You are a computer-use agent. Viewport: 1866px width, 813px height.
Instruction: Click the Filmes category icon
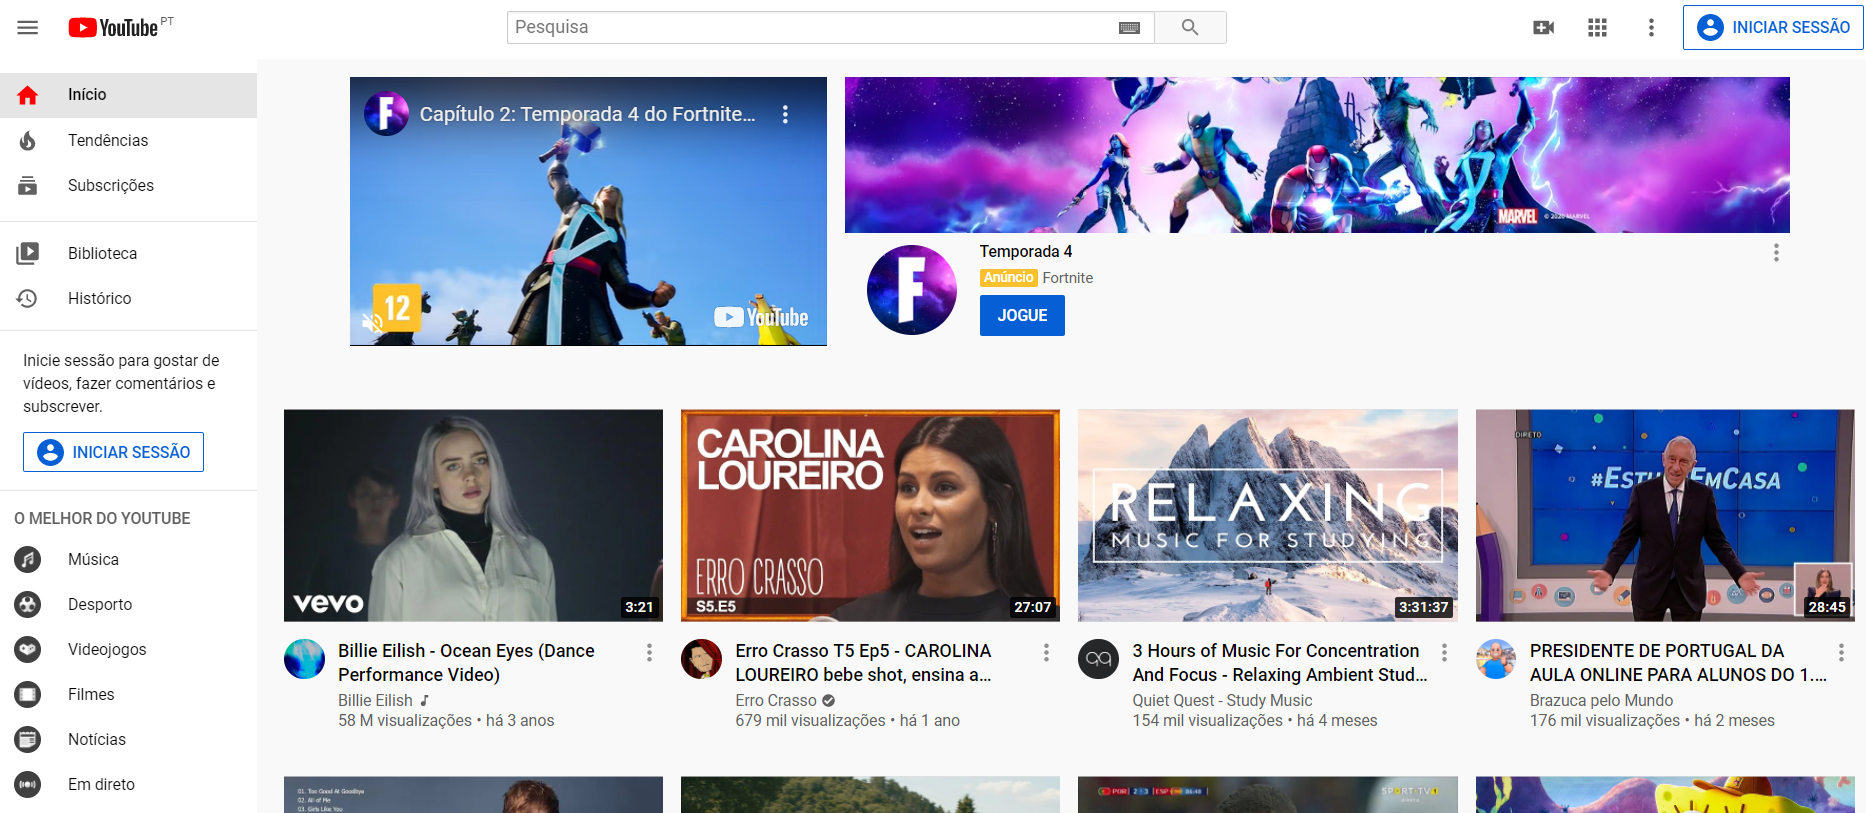[x=28, y=694]
